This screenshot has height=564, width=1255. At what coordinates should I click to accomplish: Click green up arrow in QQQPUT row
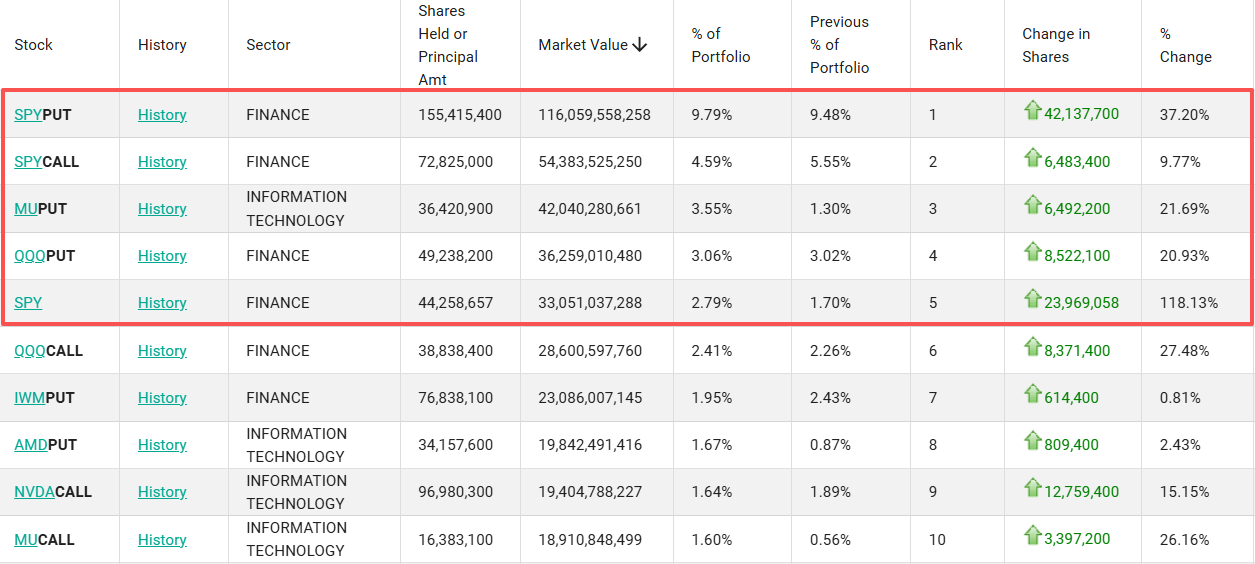click(1032, 252)
